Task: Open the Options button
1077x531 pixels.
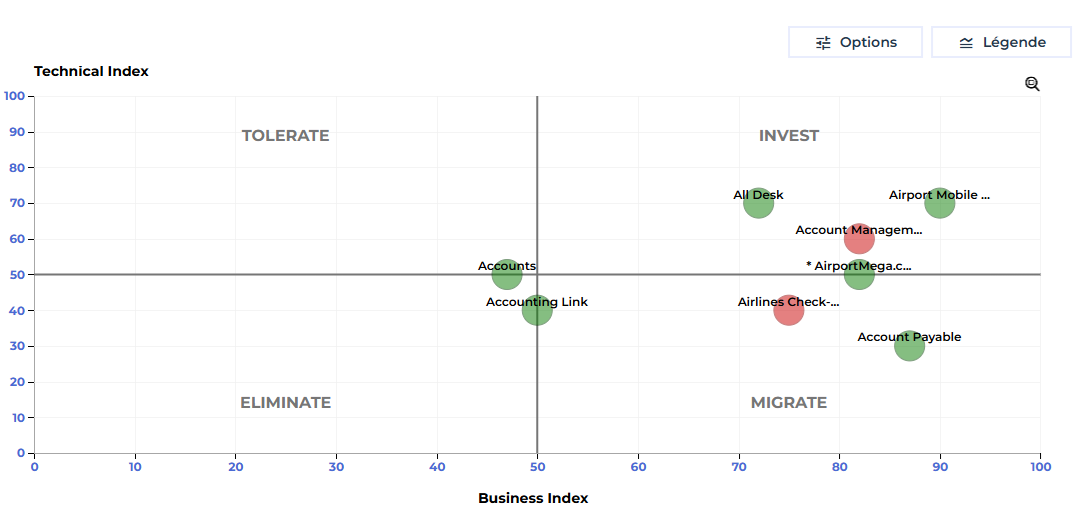Action: 855,42
